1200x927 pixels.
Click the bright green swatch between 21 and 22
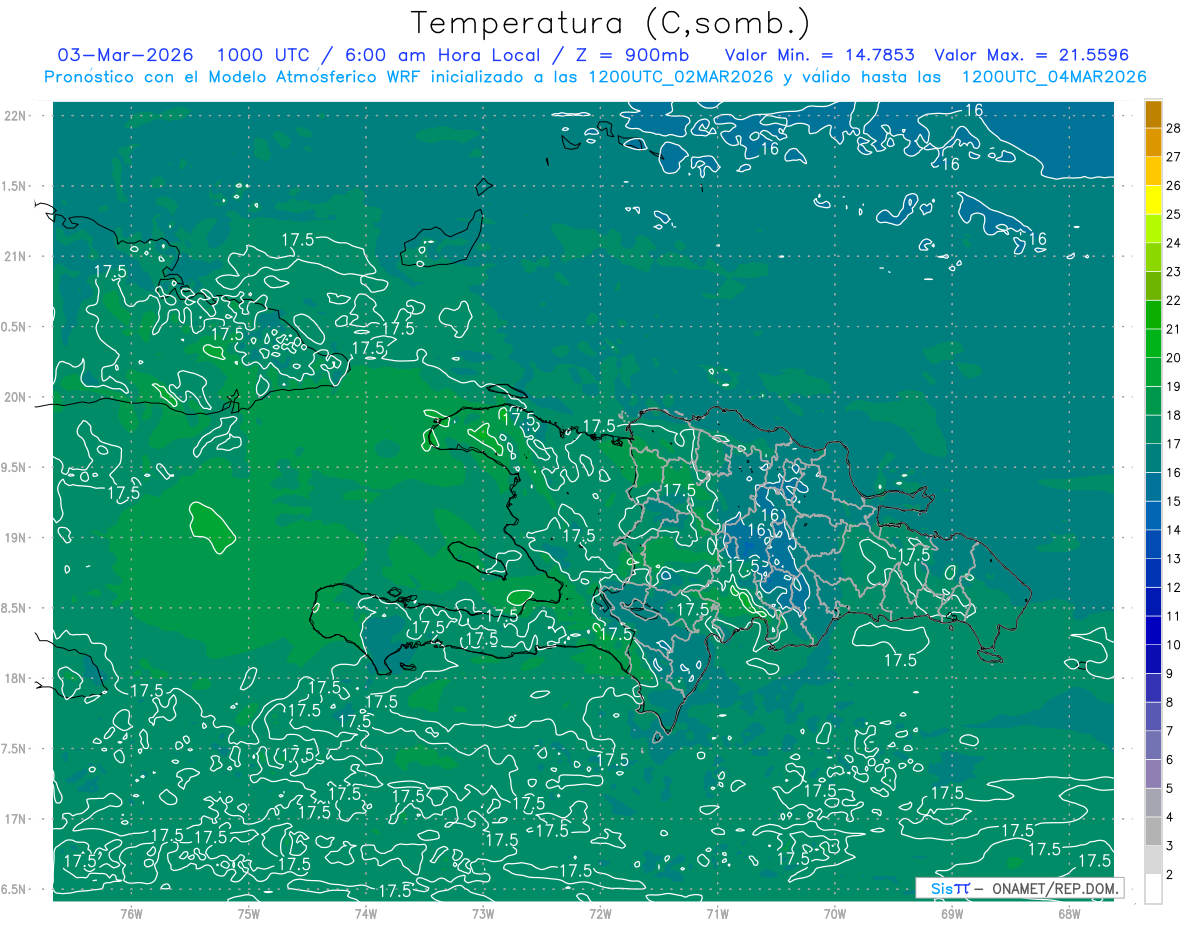coord(1153,315)
